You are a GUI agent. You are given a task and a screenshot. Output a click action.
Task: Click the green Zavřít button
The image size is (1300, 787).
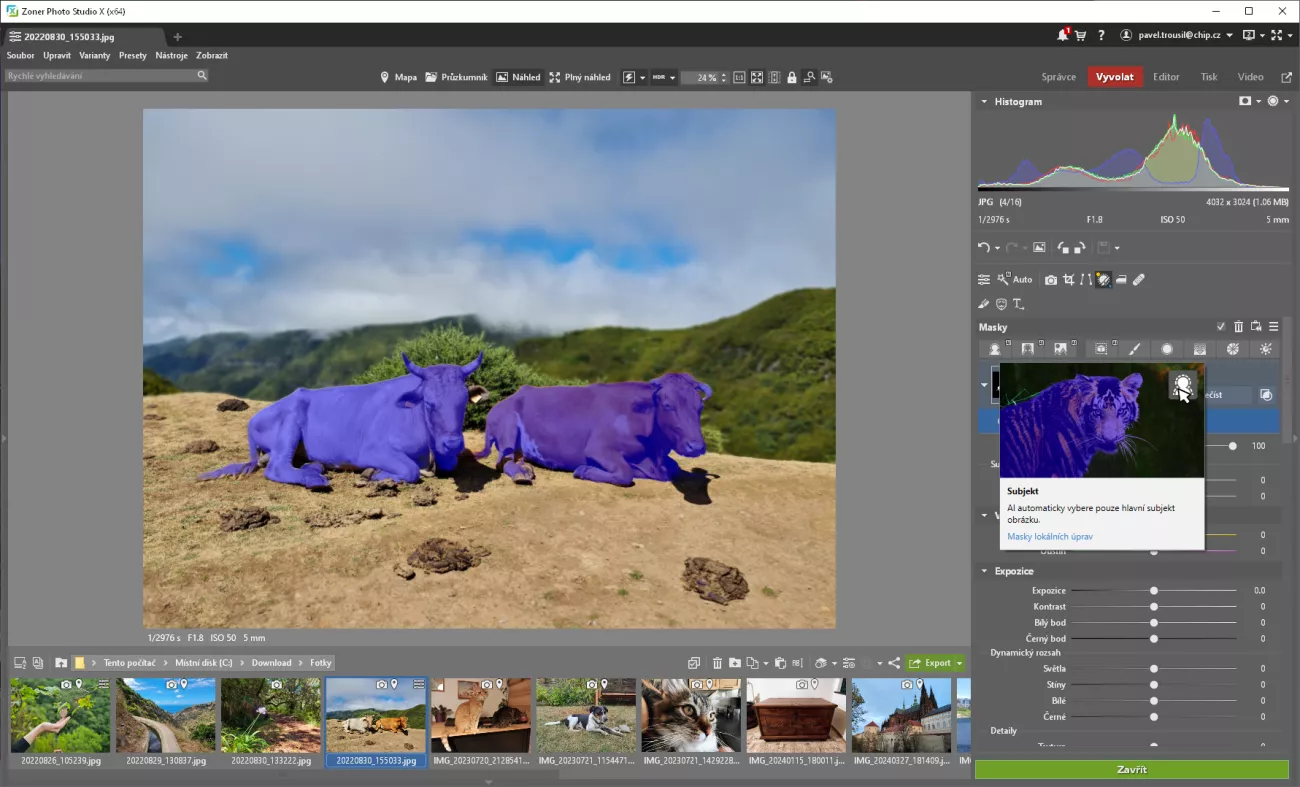1131,770
